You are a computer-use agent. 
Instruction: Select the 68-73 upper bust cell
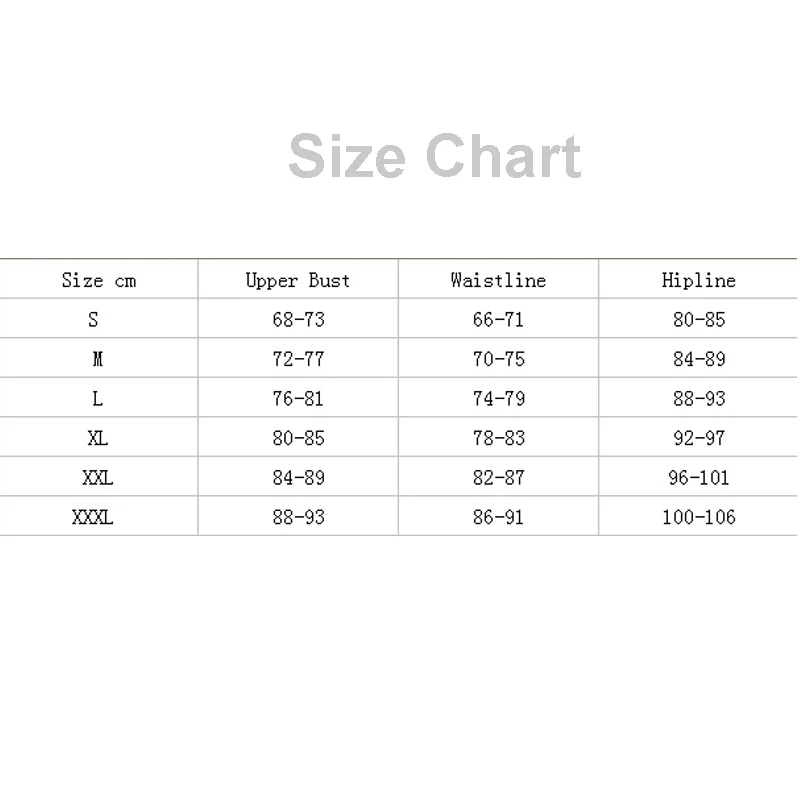coord(298,318)
